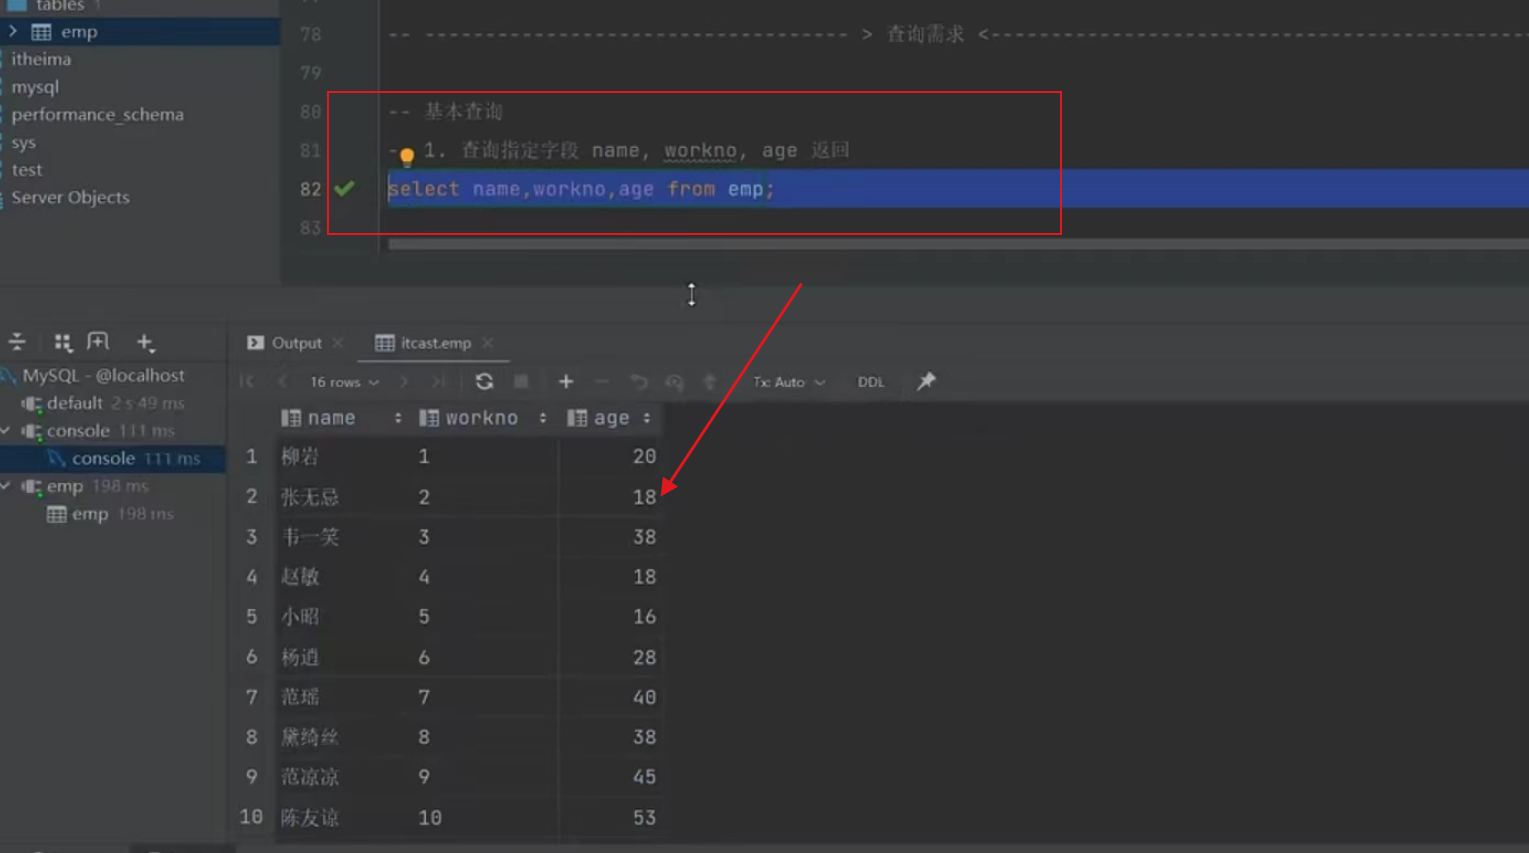The height and width of the screenshot is (853, 1529).
Task: Reload the result set data
Action: (484, 382)
